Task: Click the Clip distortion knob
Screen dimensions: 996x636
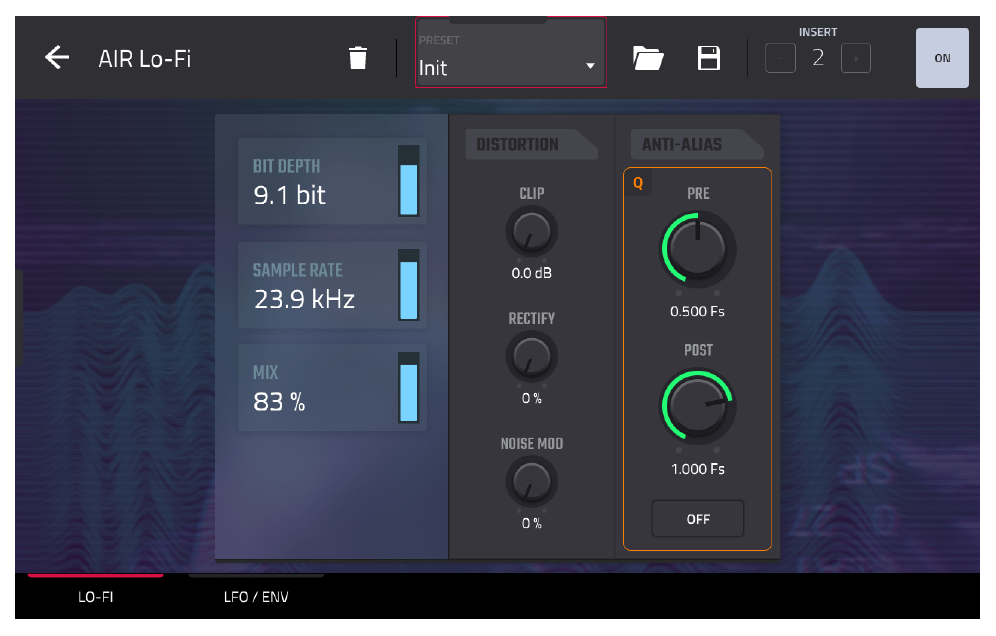Action: click(x=531, y=231)
